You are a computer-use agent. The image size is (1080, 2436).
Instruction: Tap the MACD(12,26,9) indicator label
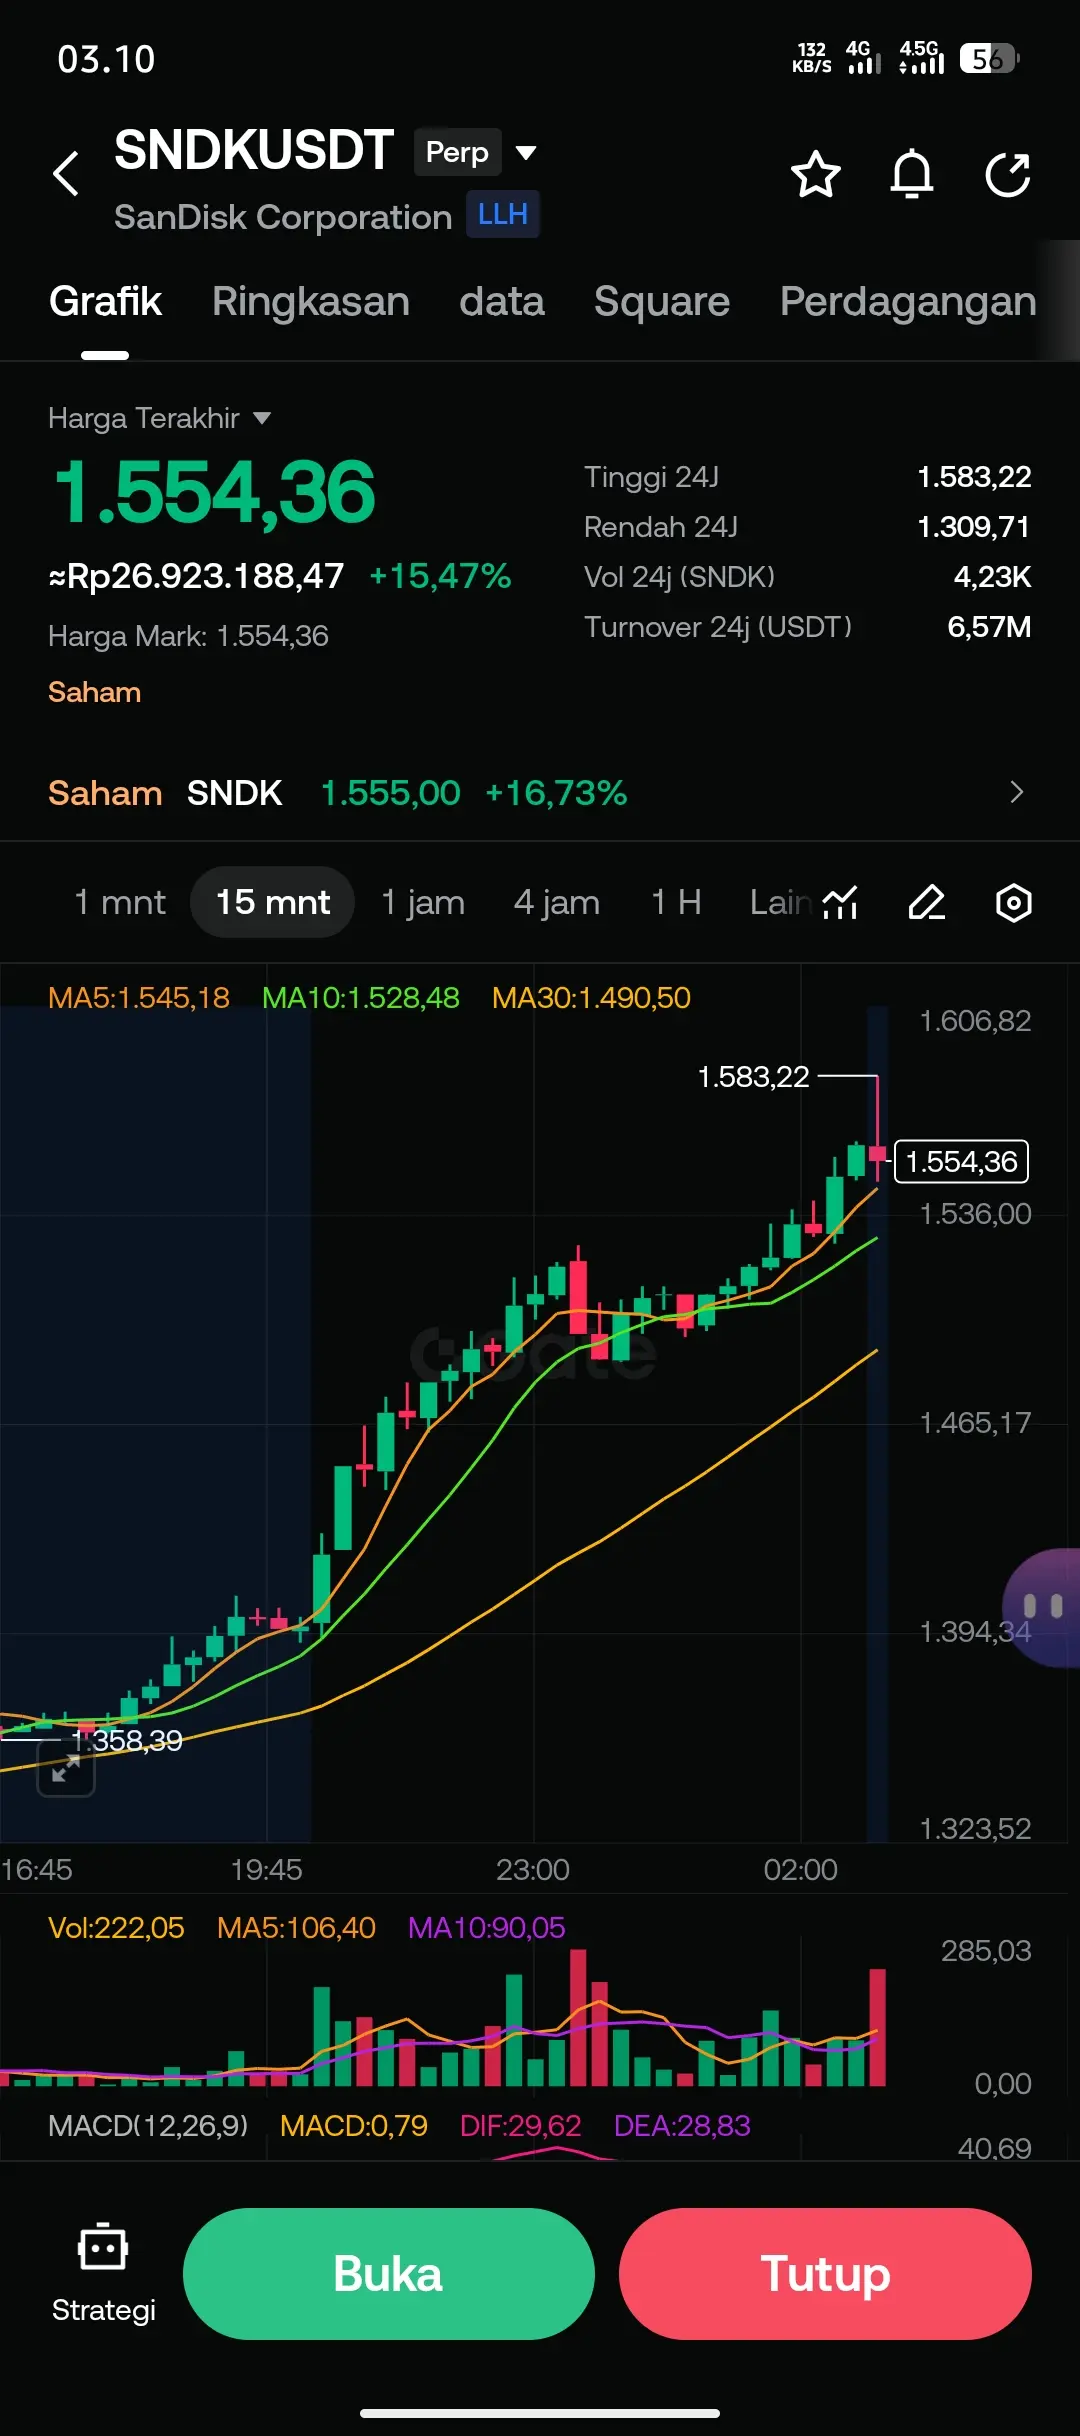click(148, 2125)
